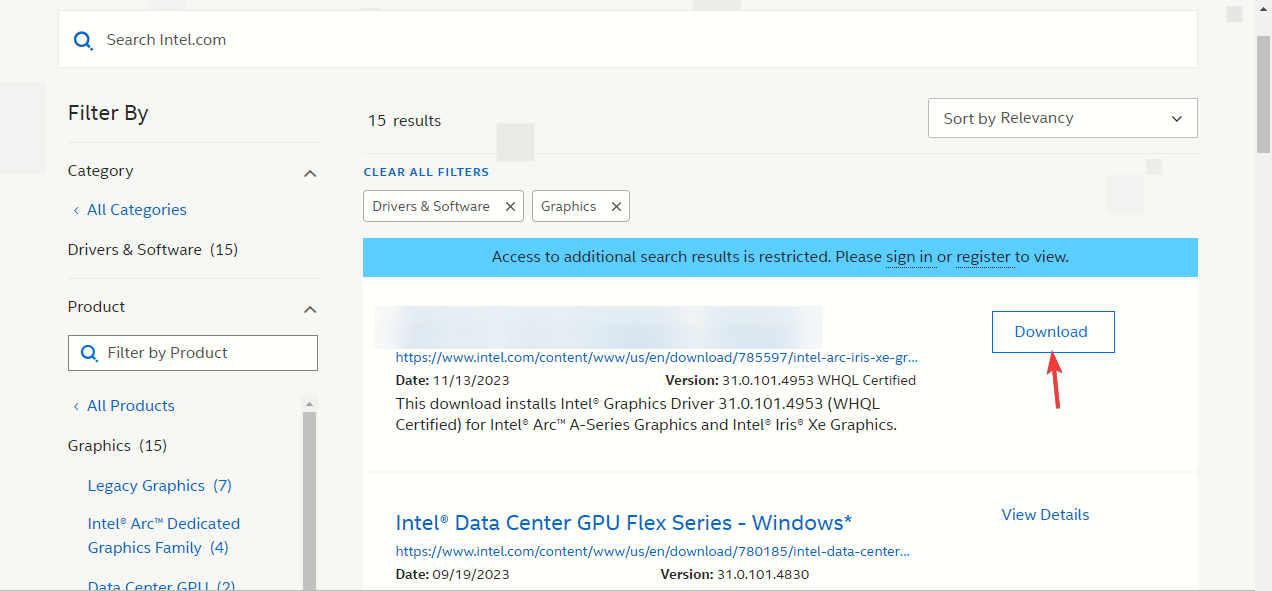Click the Download button
1272x591 pixels.
point(1052,332)
